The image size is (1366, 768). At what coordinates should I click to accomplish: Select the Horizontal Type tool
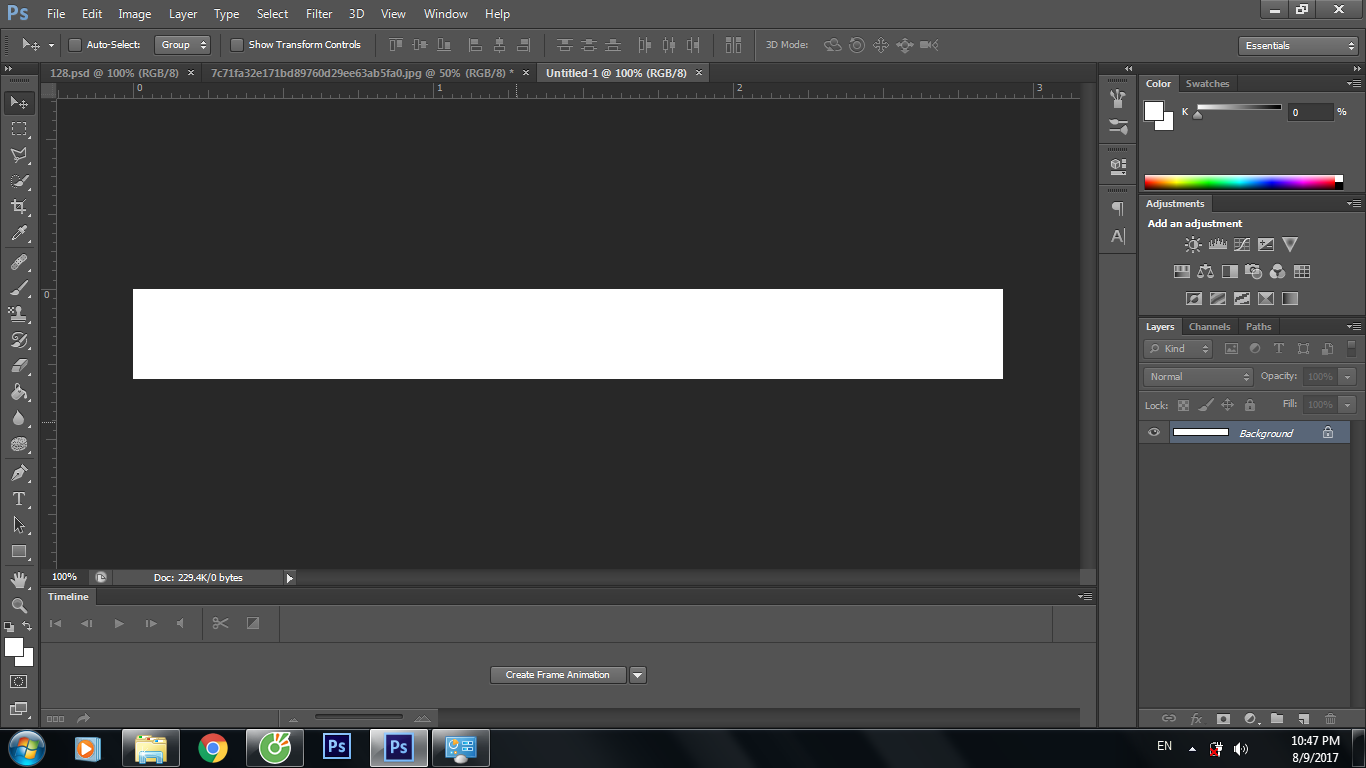point(18,498)
